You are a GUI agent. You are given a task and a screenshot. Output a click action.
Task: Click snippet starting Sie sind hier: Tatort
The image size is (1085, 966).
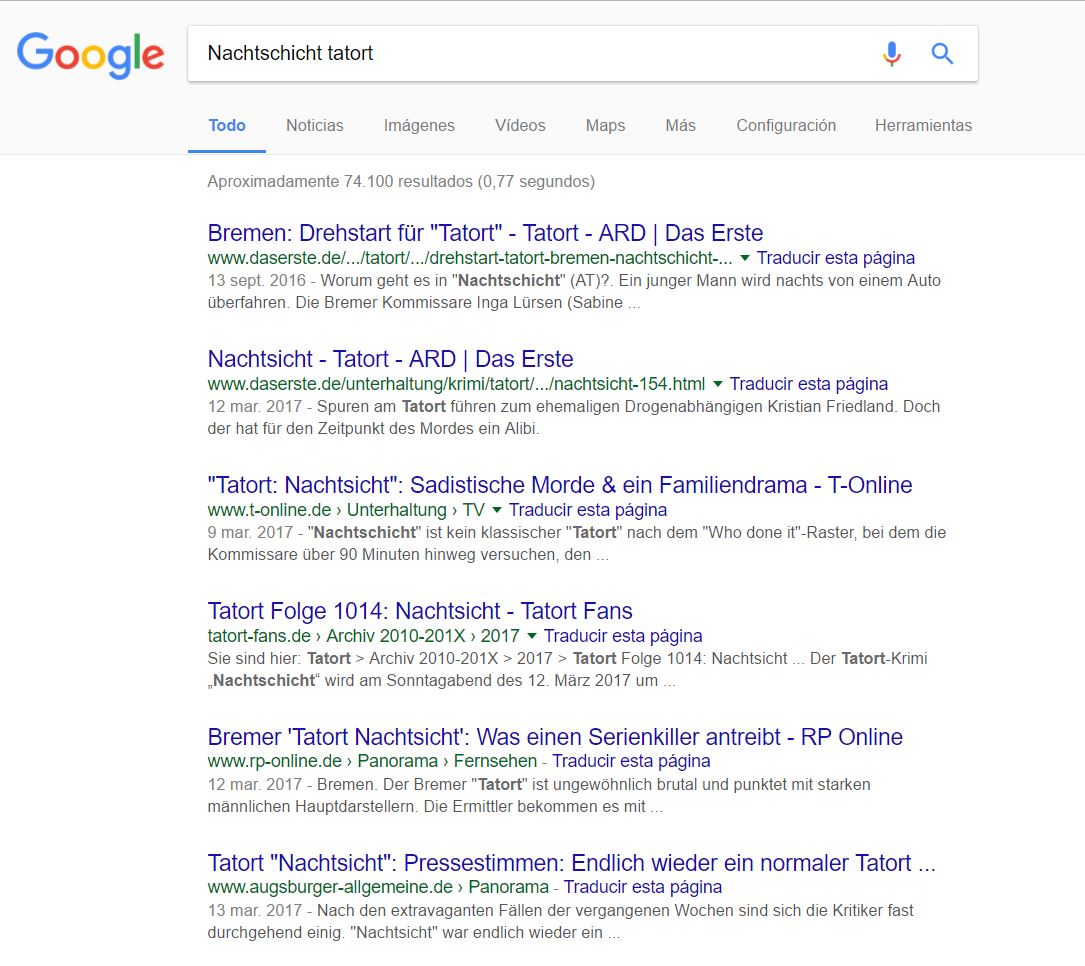point(567,670)
